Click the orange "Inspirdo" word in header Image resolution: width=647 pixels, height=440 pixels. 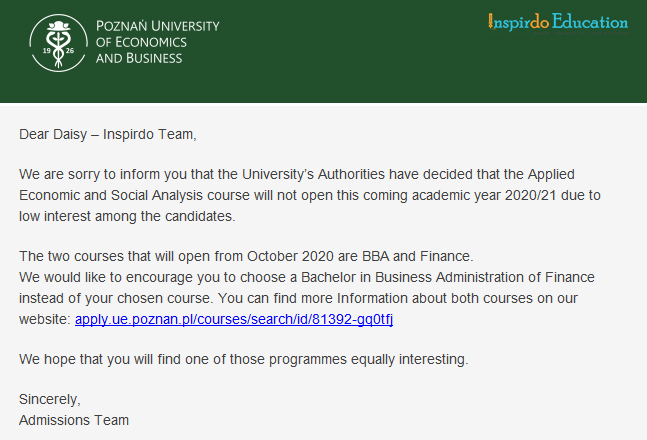518,21
